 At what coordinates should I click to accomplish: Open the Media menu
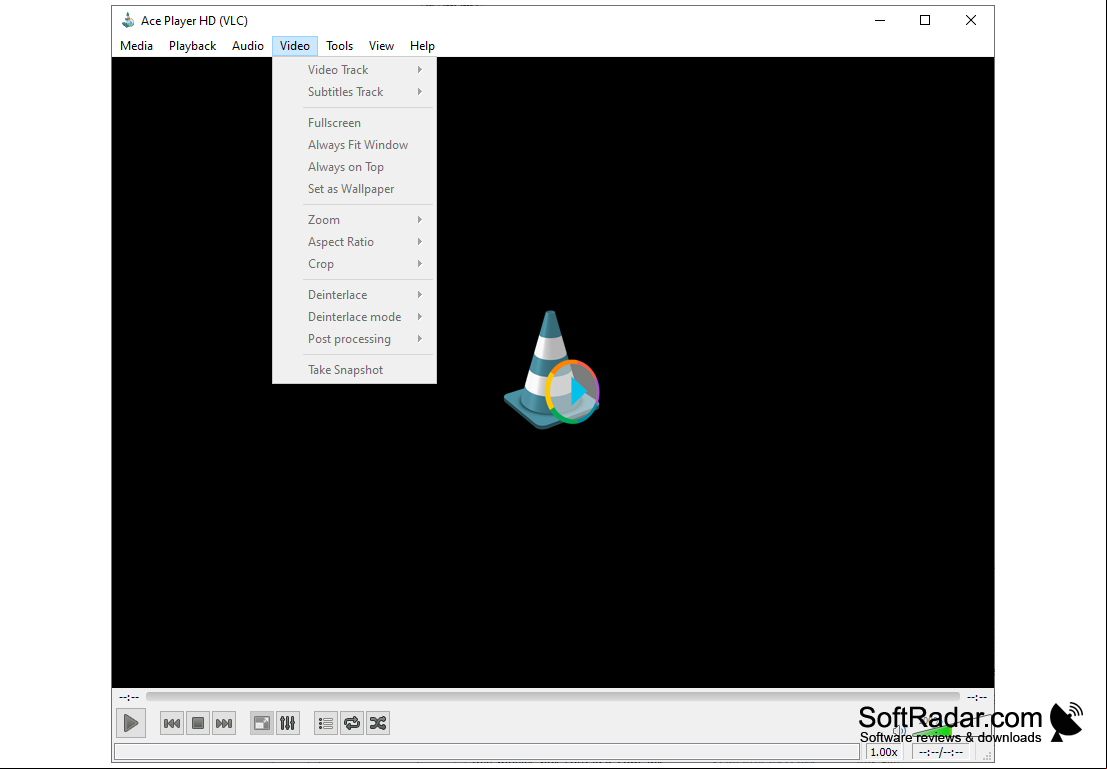click(x=136, y=46)
